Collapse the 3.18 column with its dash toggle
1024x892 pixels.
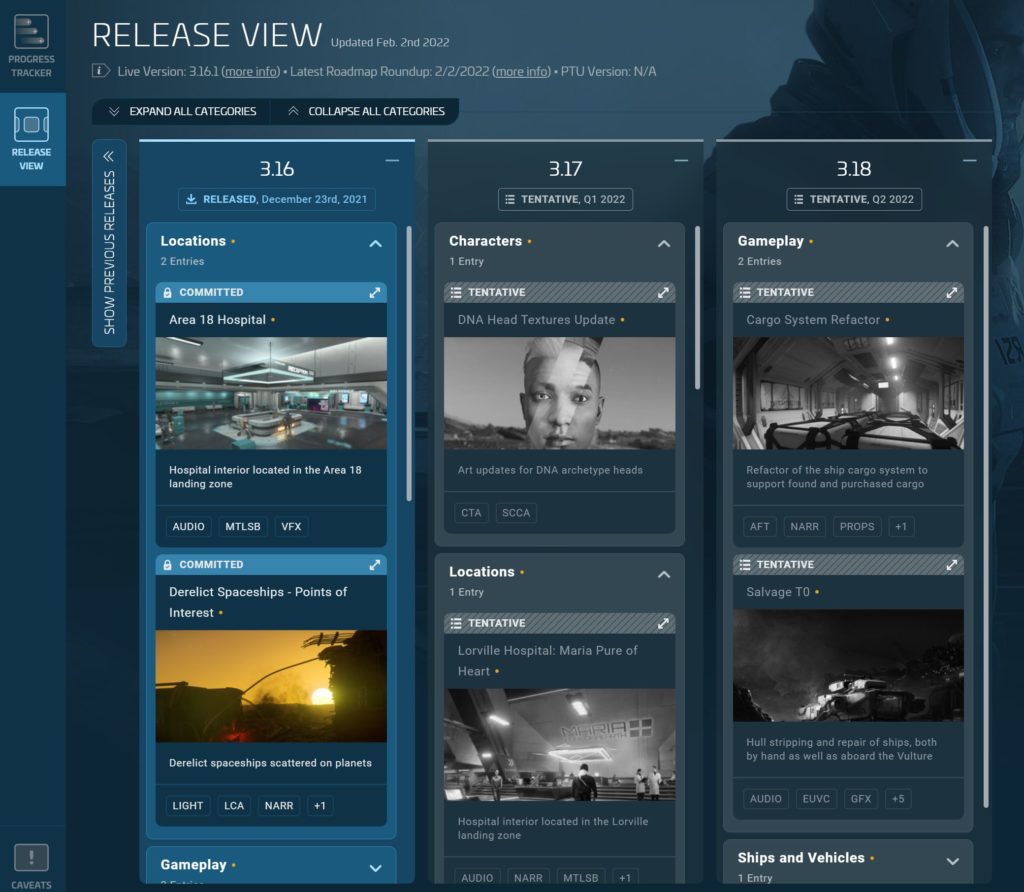point(968,158)
